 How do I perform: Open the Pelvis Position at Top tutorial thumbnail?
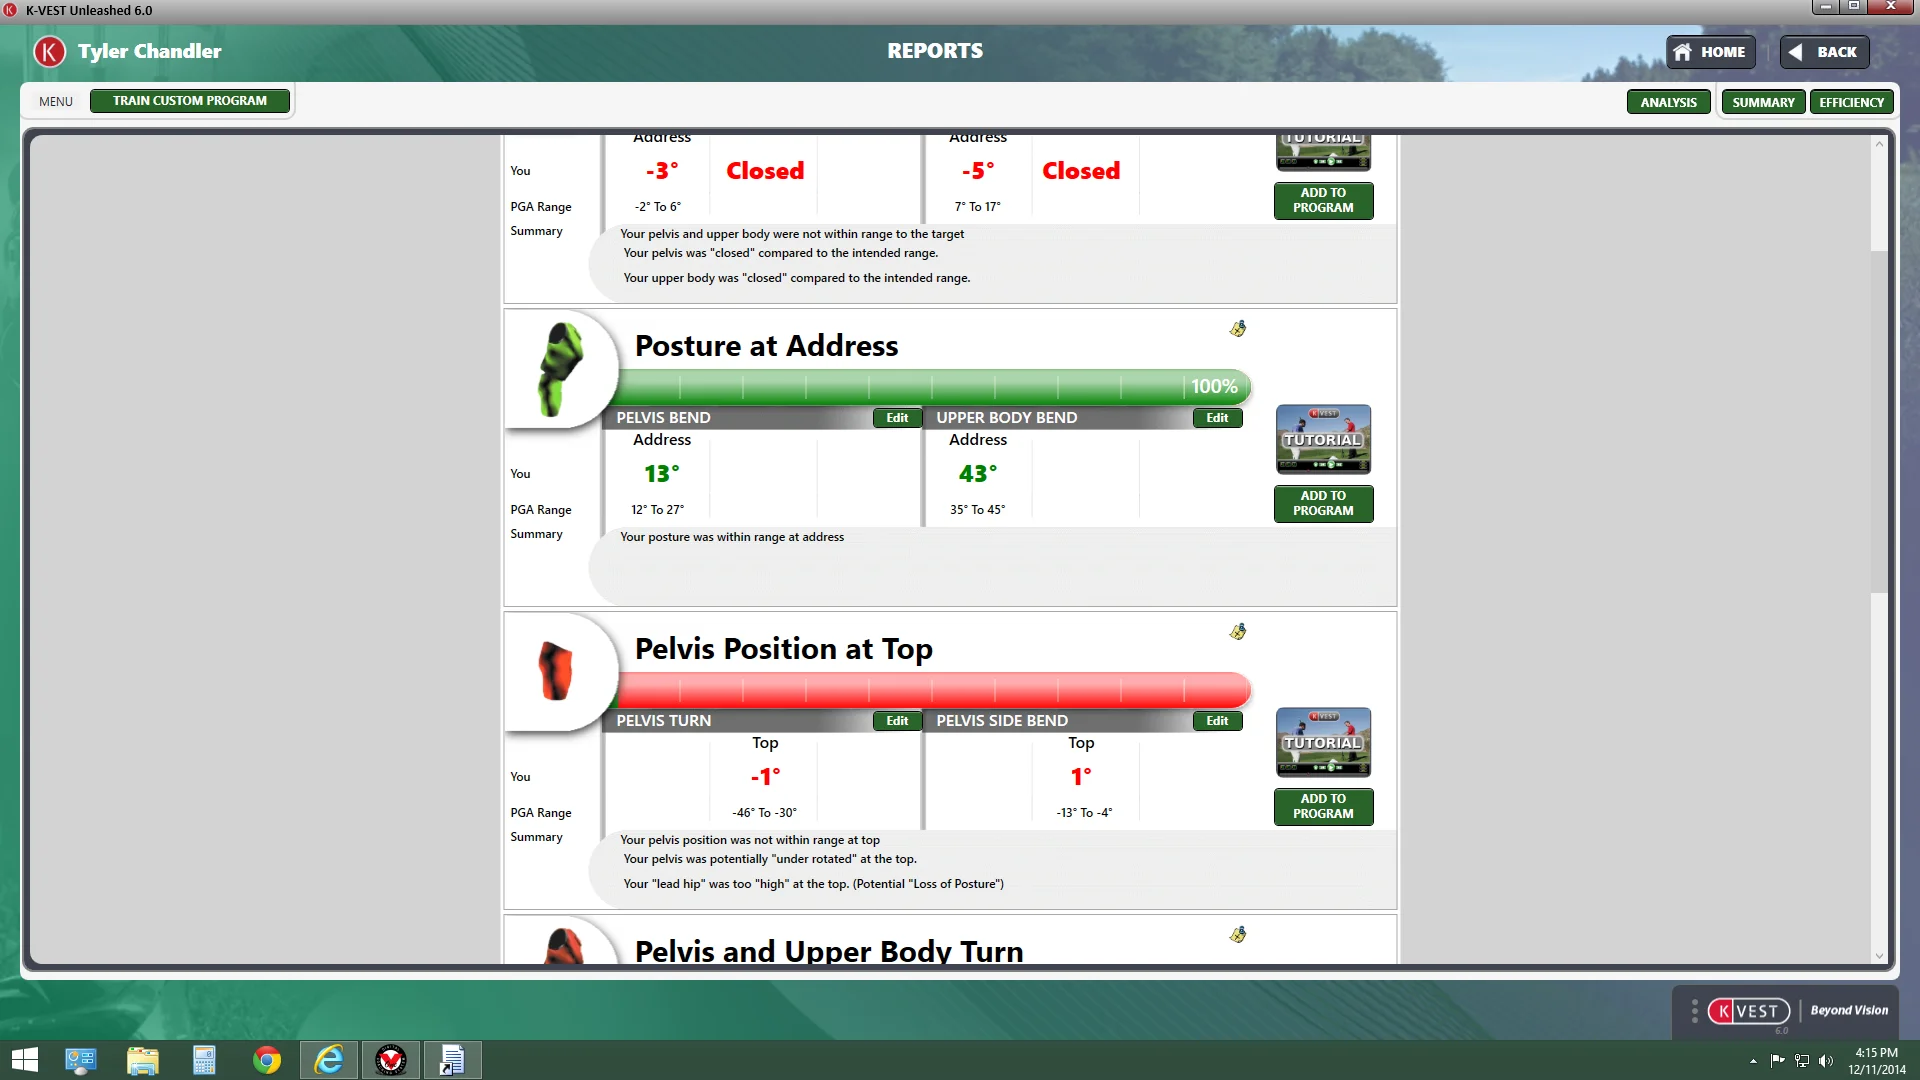(1323, 742)
